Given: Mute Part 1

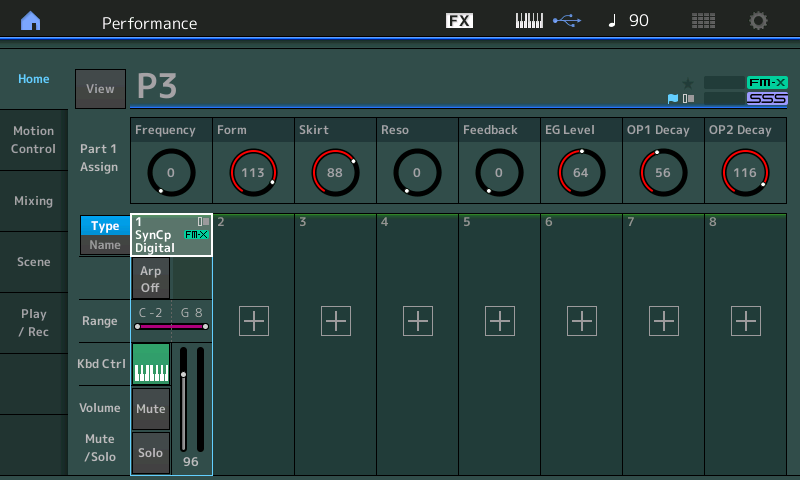Looking at the screenshot, I should tap(151, 408).
